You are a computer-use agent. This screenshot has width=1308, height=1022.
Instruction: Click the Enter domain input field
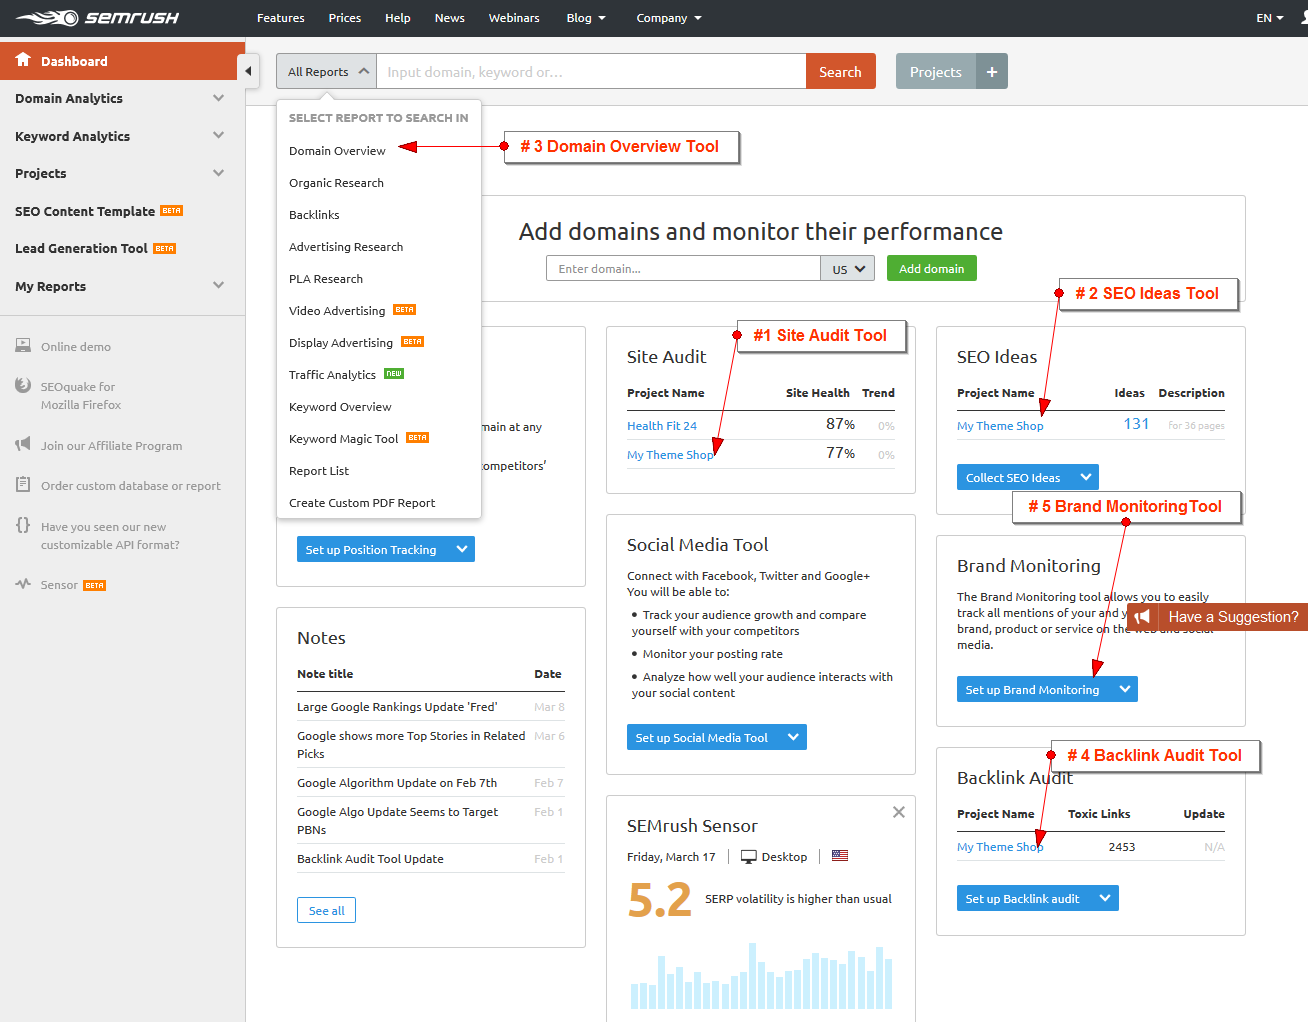[683, 269]
